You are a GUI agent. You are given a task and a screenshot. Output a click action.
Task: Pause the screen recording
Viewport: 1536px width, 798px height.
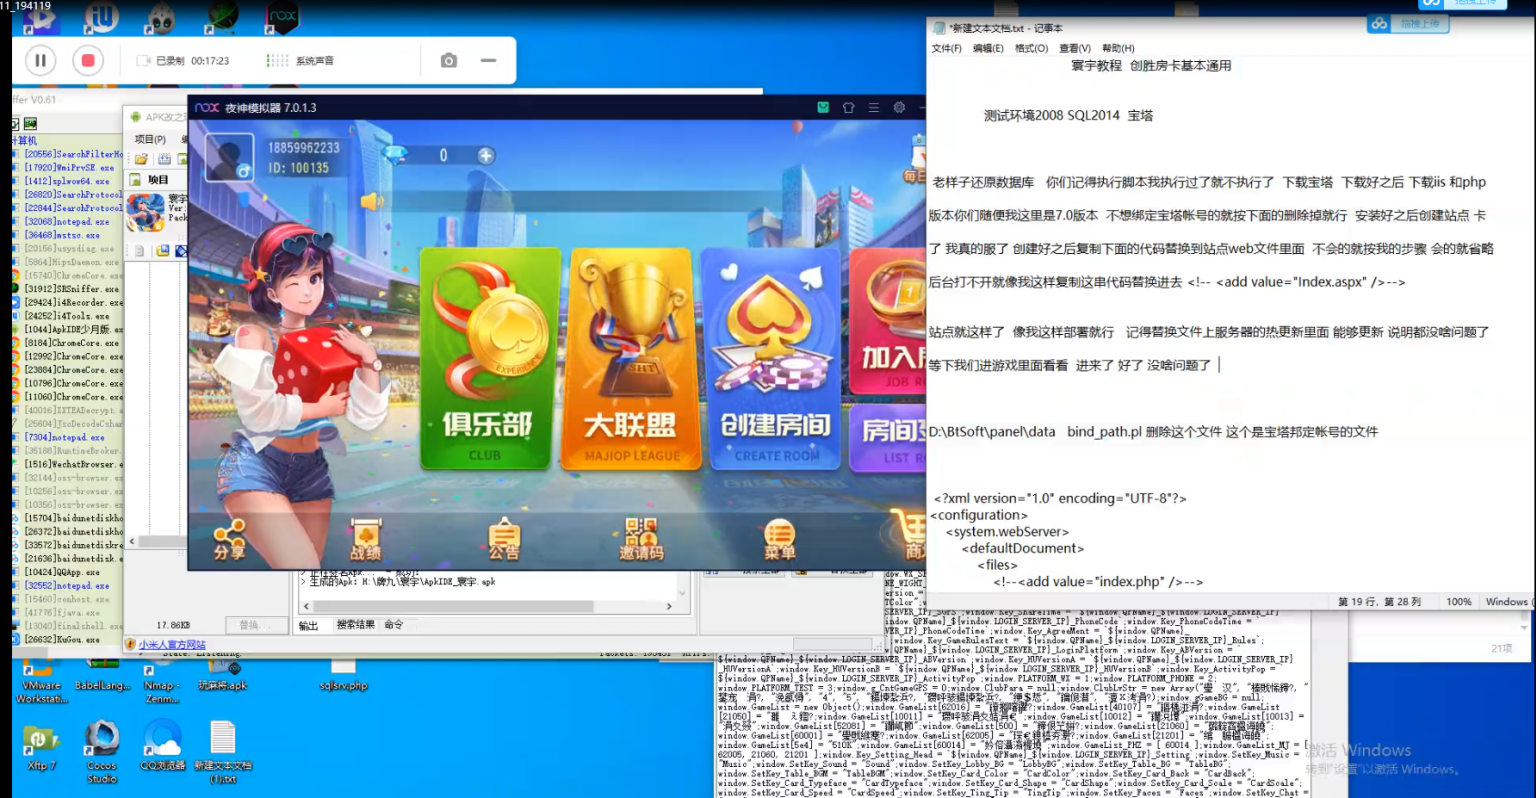point(40,61)
